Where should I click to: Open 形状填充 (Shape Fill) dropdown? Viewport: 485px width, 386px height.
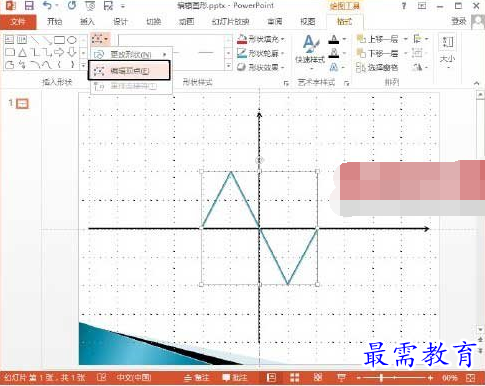(261, 39)
